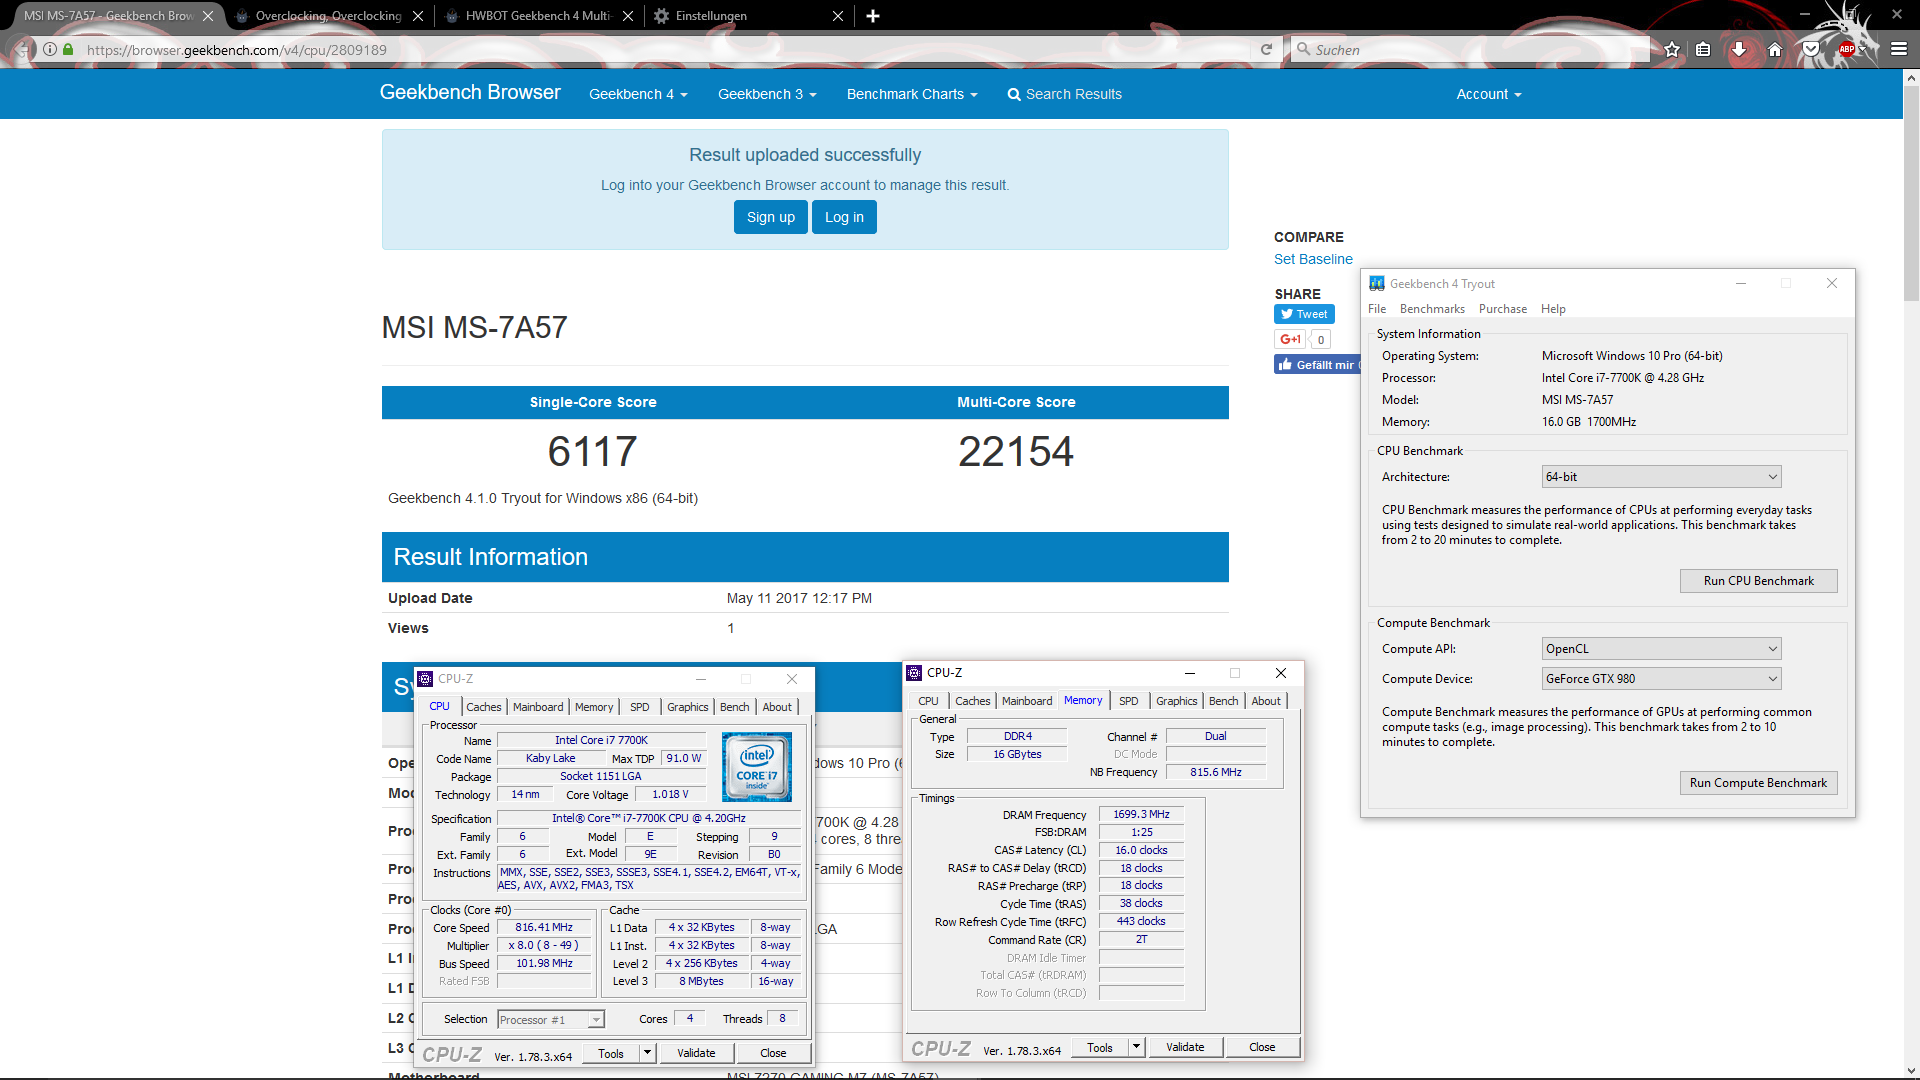
Task: Open the downloads arrow icon
Action: pyautogui.click(x=1739, y=49)
